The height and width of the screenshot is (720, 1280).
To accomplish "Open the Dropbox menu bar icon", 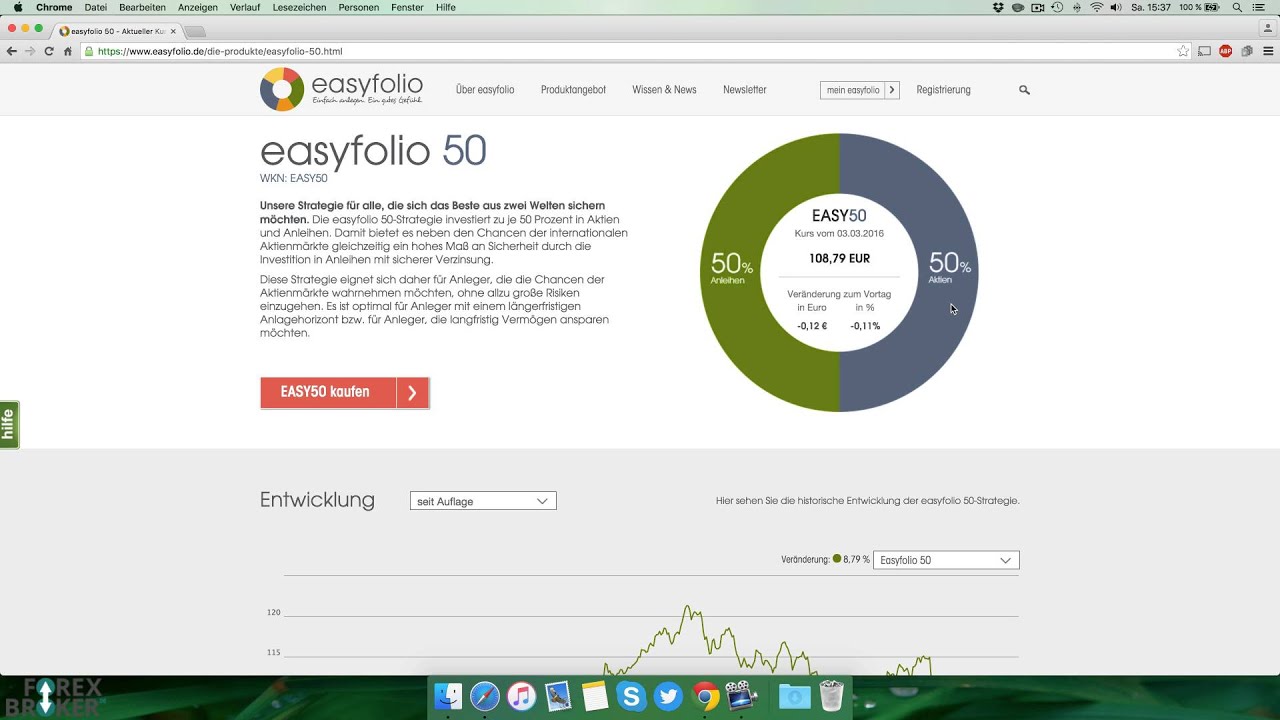I will pos(998,7).
